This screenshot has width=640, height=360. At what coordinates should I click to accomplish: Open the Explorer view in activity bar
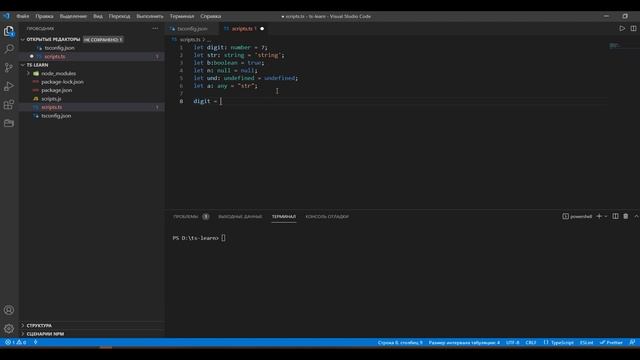coord(9,31)
